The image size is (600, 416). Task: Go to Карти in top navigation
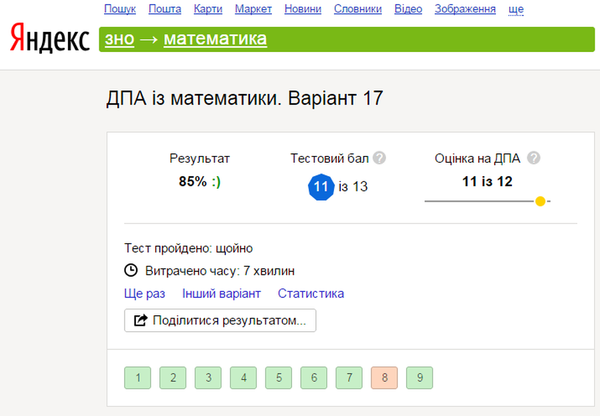pyautogui.click(x=208, y=9)
